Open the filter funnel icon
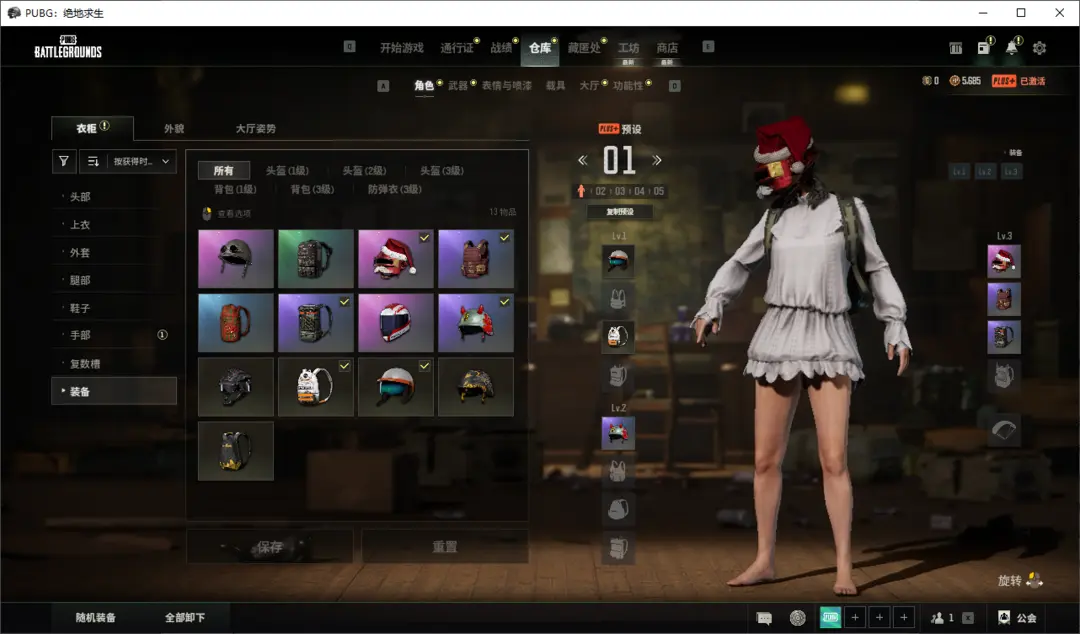Viewport: 1080px width, 634px height. tap(63, 161)
